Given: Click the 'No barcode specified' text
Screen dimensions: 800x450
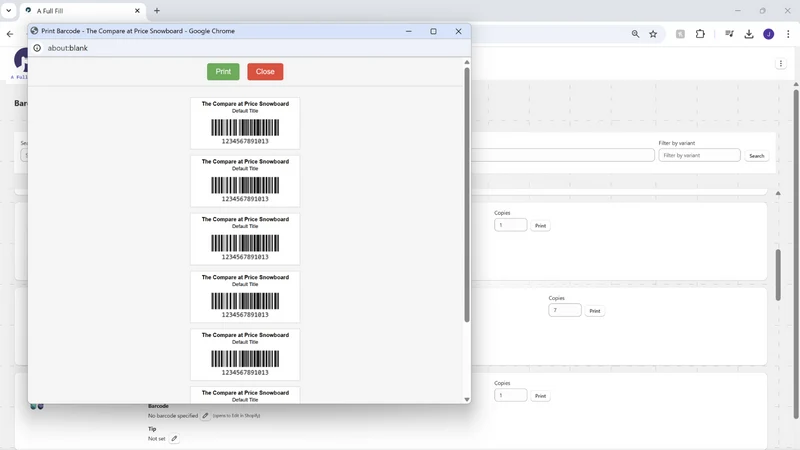Looking at the screenshot, I should [173, 416].
